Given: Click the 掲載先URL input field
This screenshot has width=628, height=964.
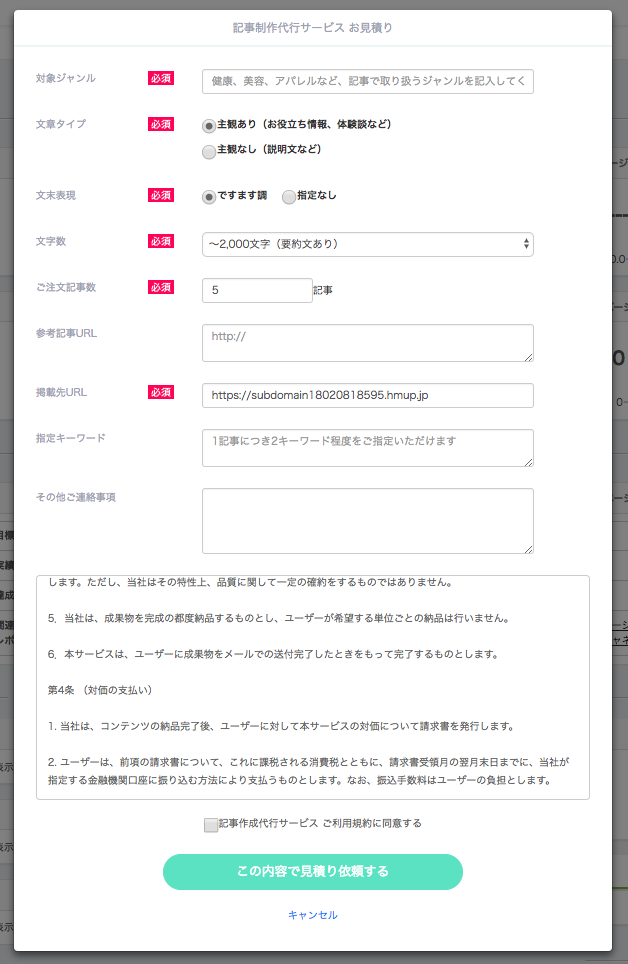Looking at the screenshot, I should [367, 395].
